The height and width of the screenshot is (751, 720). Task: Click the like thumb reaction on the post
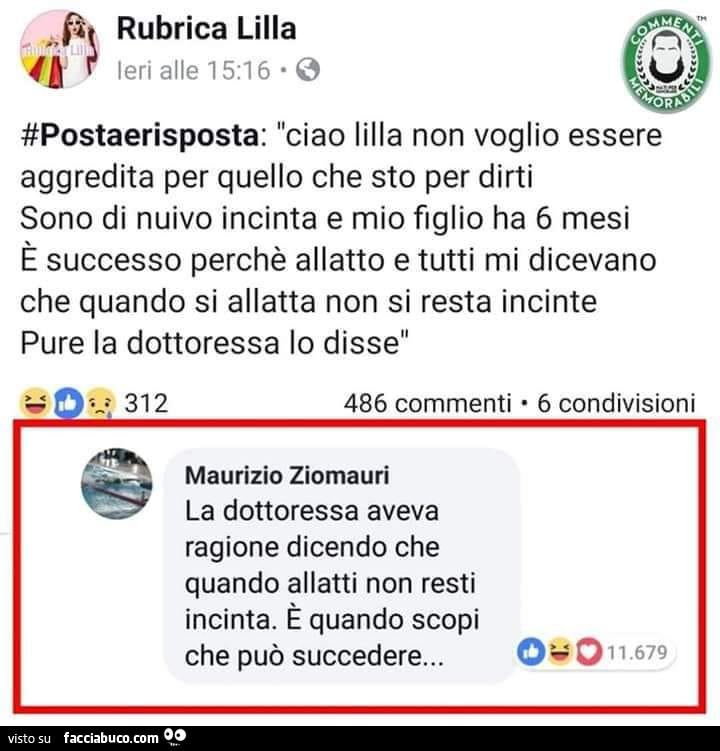[x=68, y=404]
